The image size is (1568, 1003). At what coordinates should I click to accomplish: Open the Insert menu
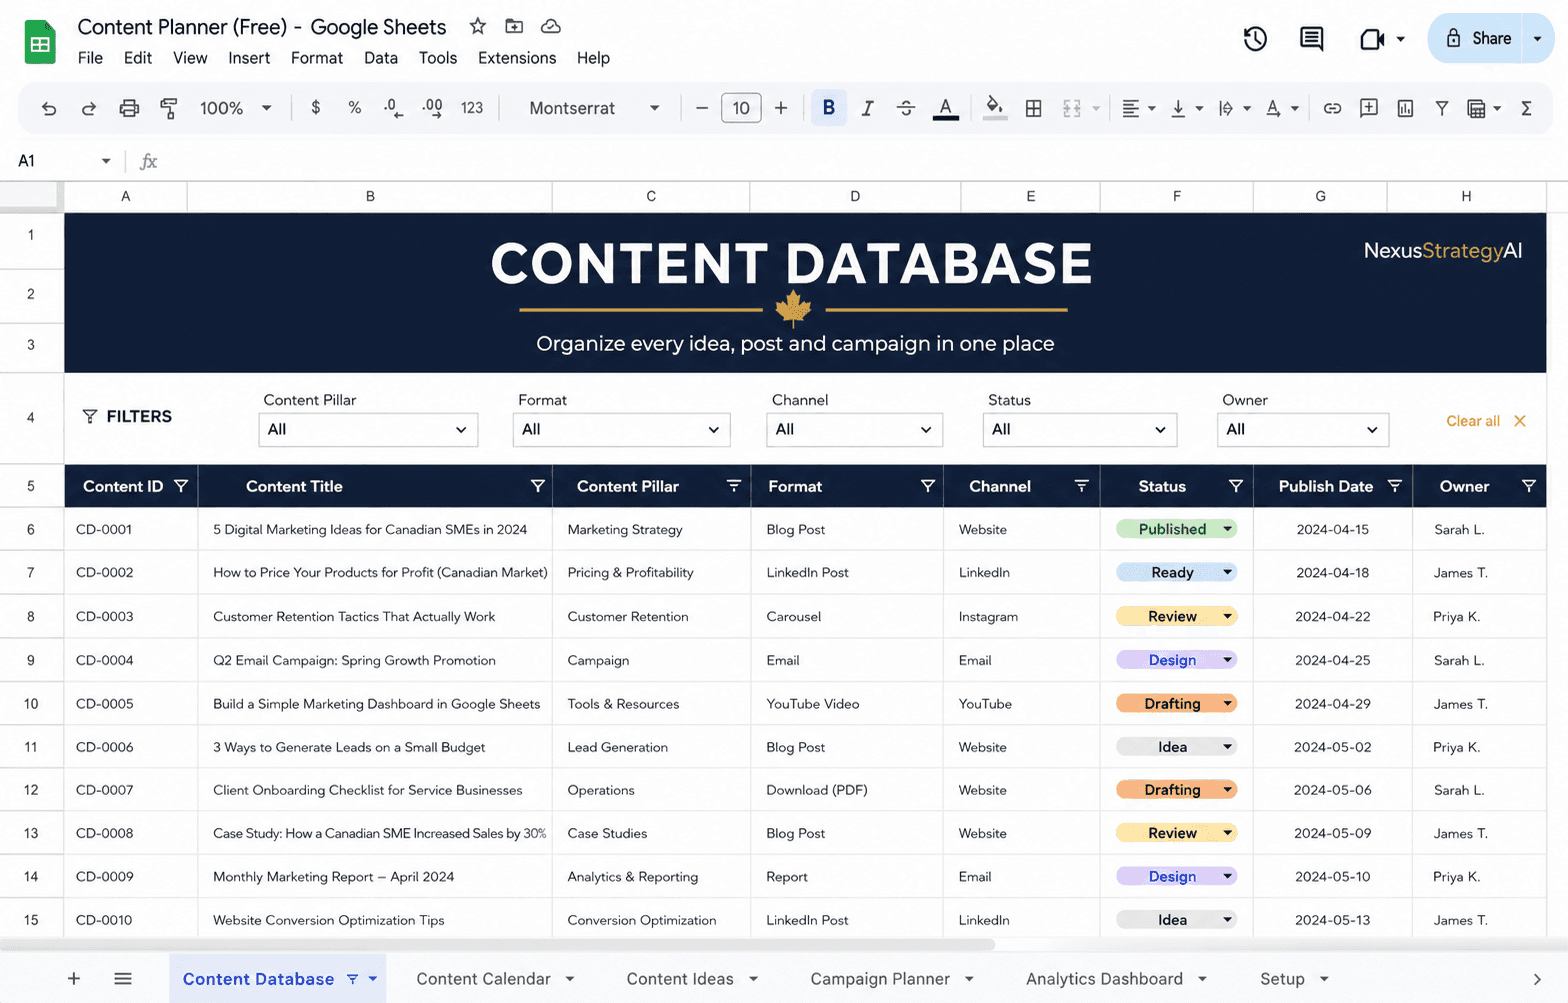coord(249,58)
